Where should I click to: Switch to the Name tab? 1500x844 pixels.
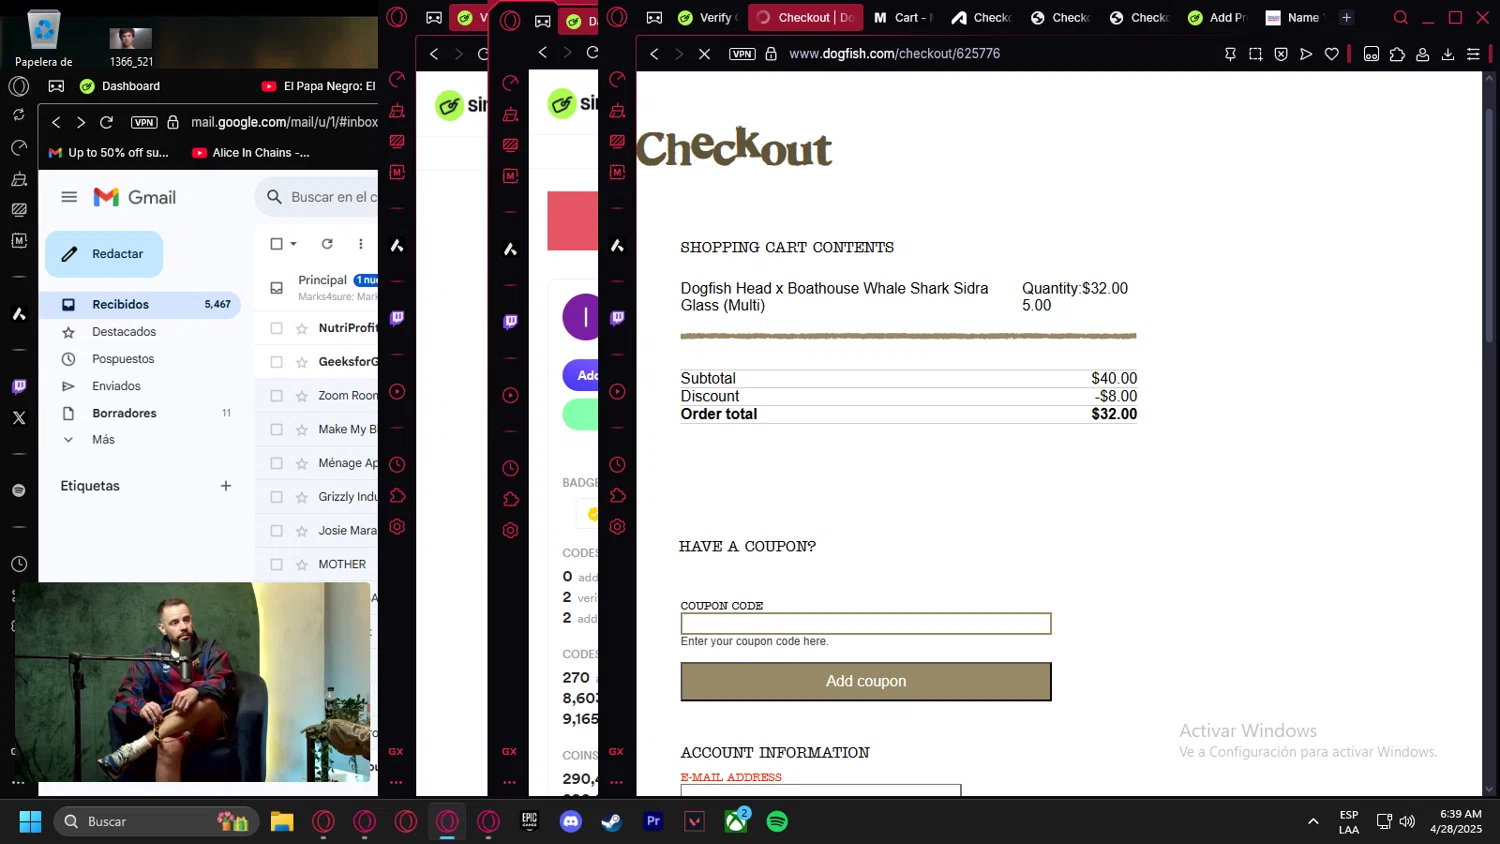(1294, 18)
